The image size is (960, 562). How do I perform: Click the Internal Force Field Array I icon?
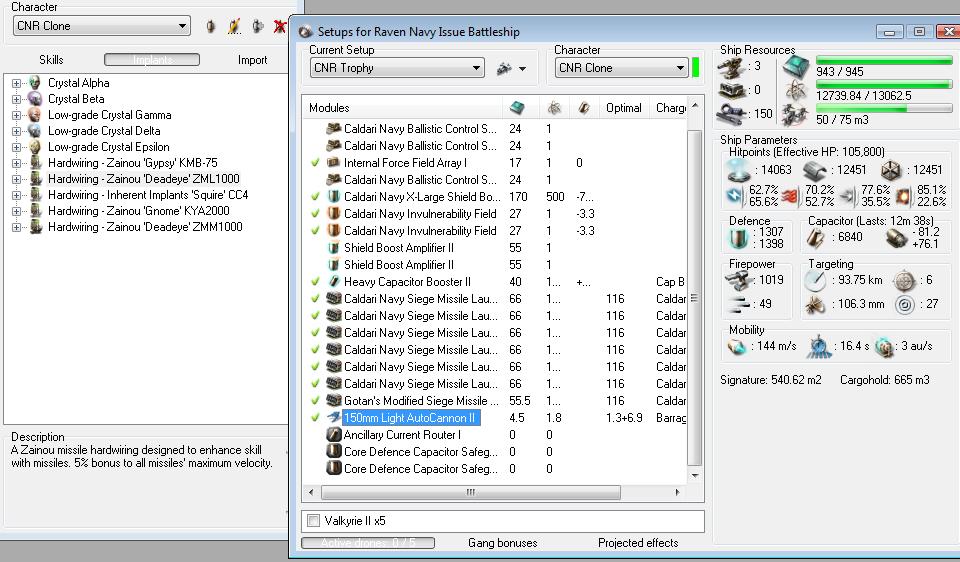click(x=334, y=163)
